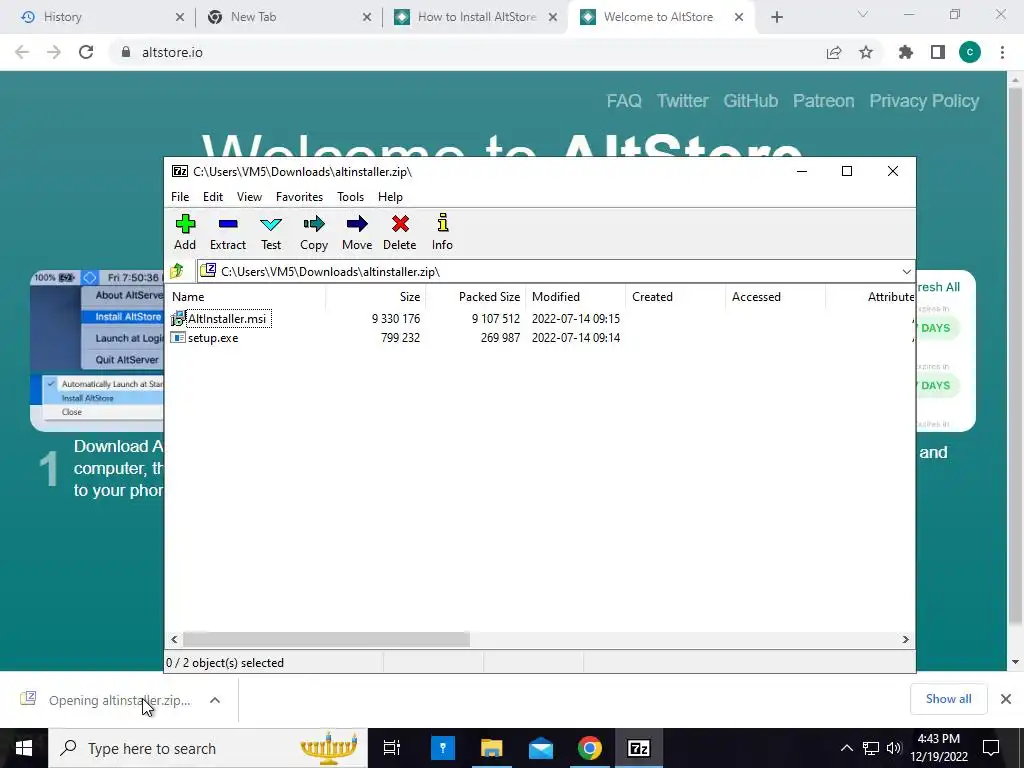Open File Explorer from the taskbar
The height and width of the screenshot is (768, 1024).
pos(492,748)
